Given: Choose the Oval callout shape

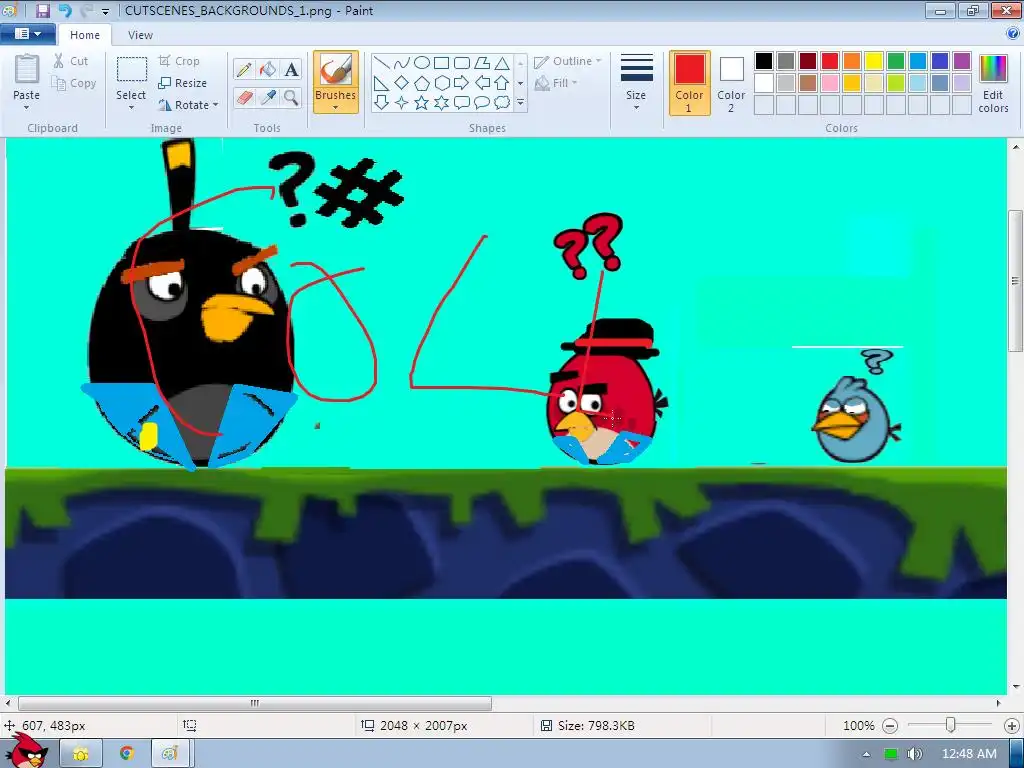Looking at the screenshot, I should tap(482, 103).
